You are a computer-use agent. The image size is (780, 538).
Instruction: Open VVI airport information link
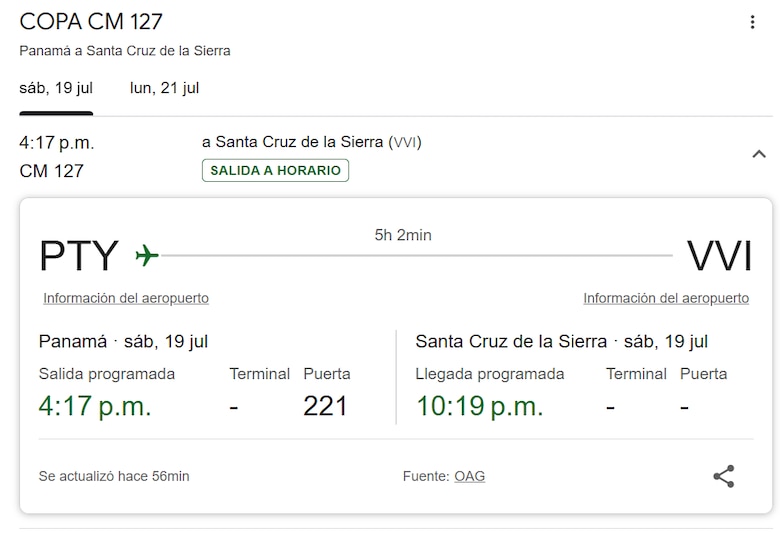click(666, 298)
